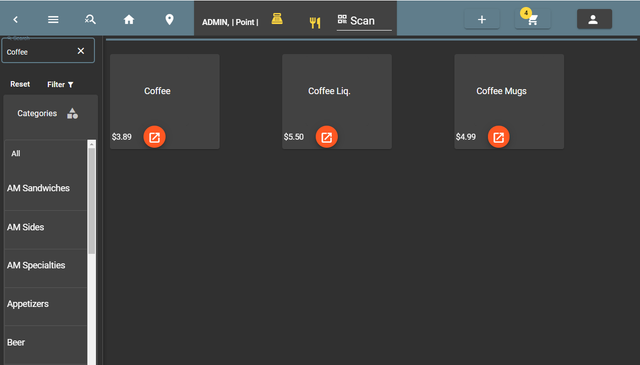
Task: Select the Coffee product card
Action: point(165,101)
